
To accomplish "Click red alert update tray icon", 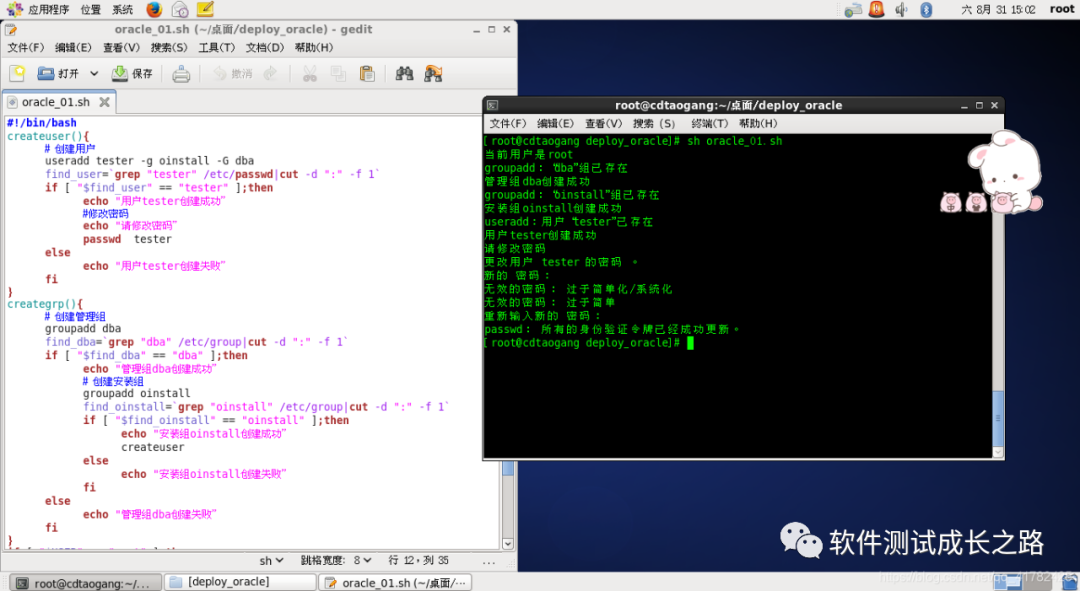I will (876, 9).
